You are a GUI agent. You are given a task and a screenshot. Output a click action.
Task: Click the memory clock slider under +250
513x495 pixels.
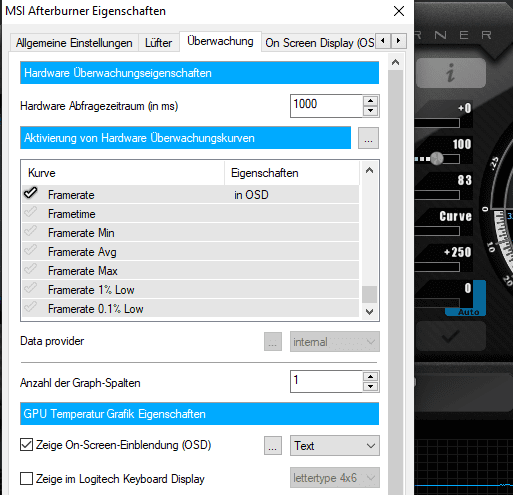click(x=437, y=267)
